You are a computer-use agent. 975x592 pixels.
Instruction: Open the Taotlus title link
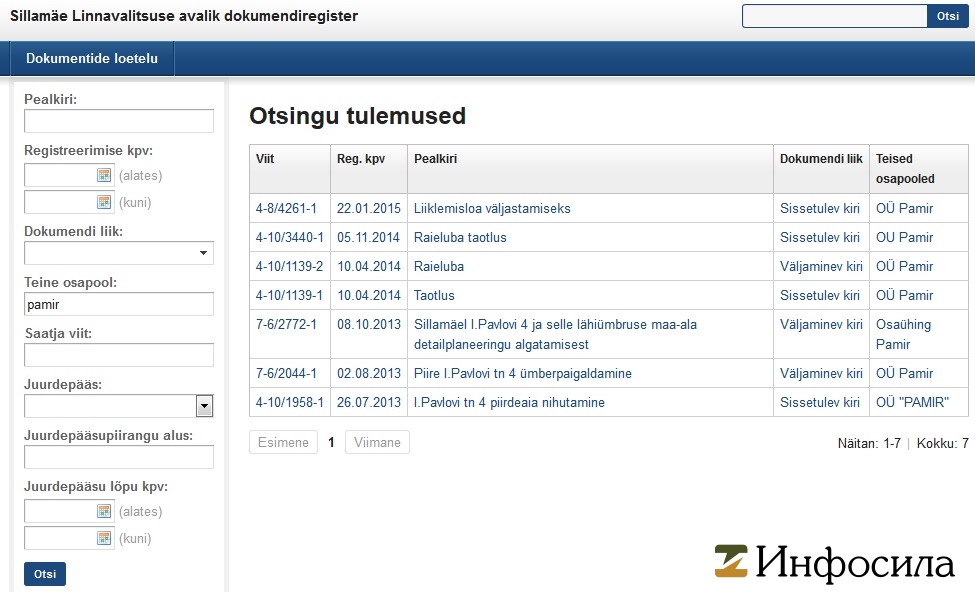click(x=434, y=295)
